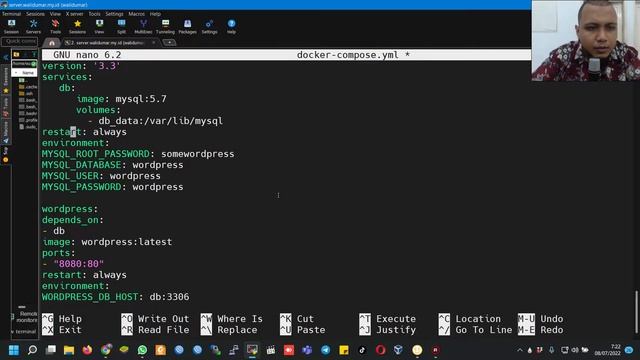Click the '^O Write Out' nano shortcut
This screenshot has height=360, width=640.
155,319
